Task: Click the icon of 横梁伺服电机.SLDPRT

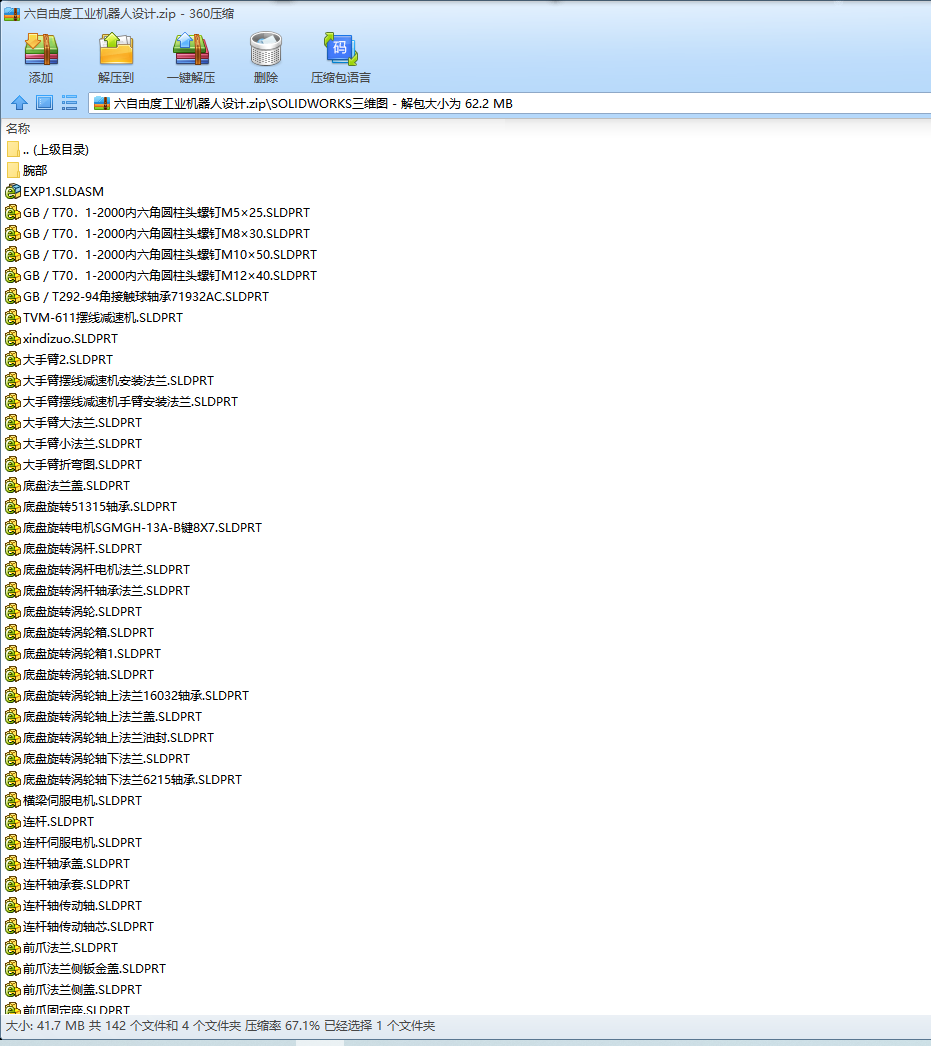Action: [x=13, y=801]
